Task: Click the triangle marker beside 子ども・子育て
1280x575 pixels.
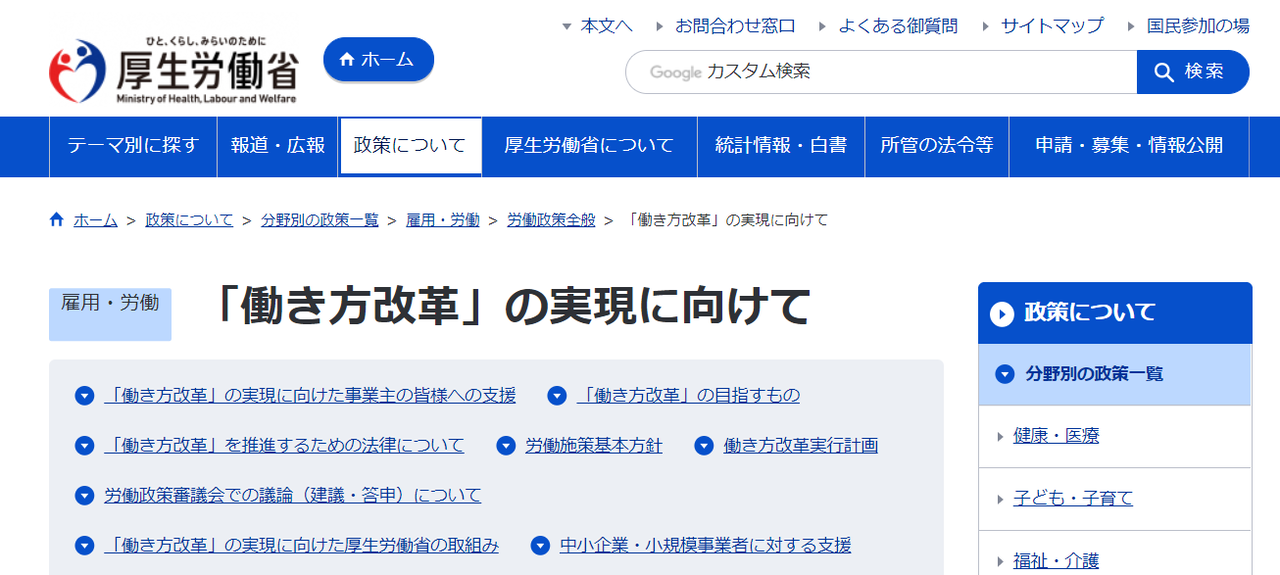Action: tap(1000, 499)
